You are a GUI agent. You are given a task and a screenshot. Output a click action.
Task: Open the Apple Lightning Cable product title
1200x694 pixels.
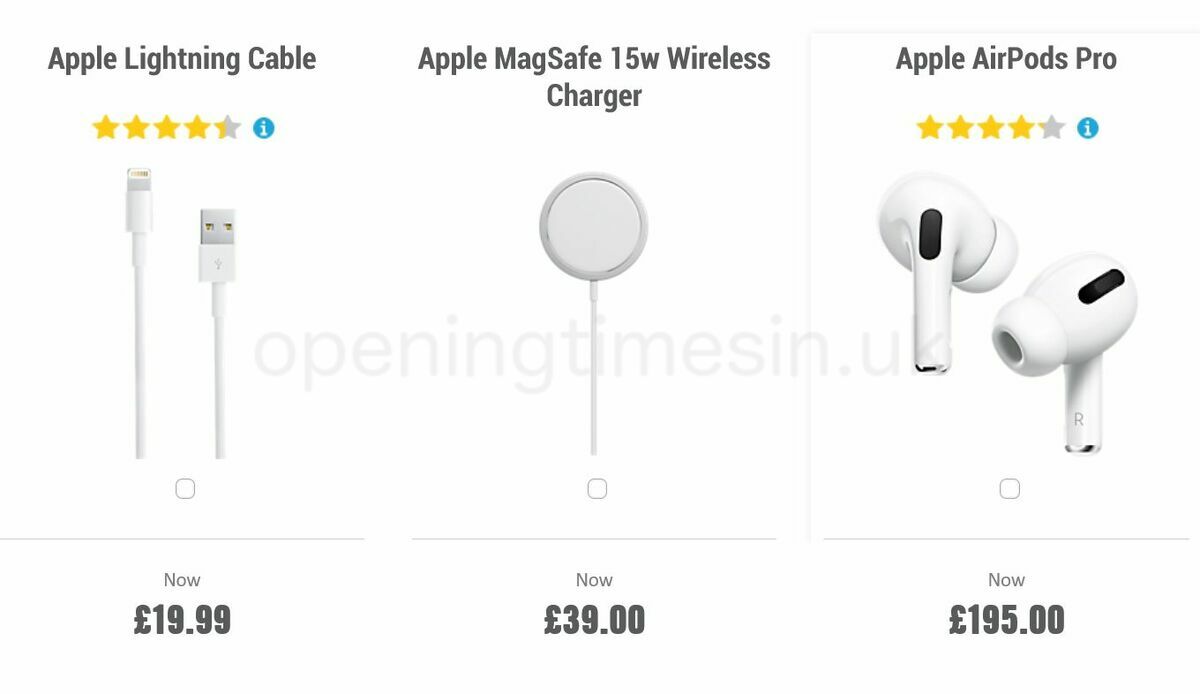tap(181, 59)
